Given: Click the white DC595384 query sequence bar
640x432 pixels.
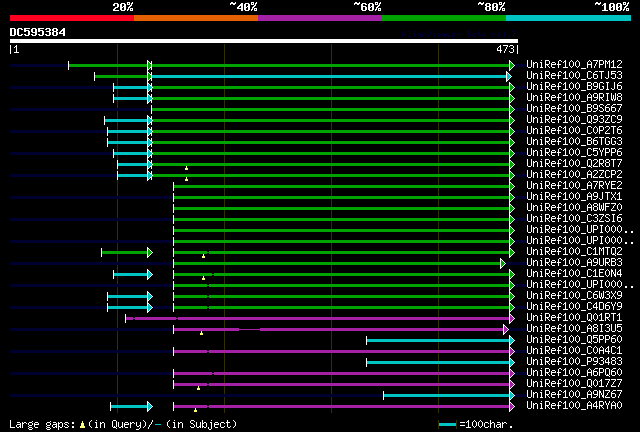Looking at the screenshot, I should pyautogui.click(x=264, y=41).
